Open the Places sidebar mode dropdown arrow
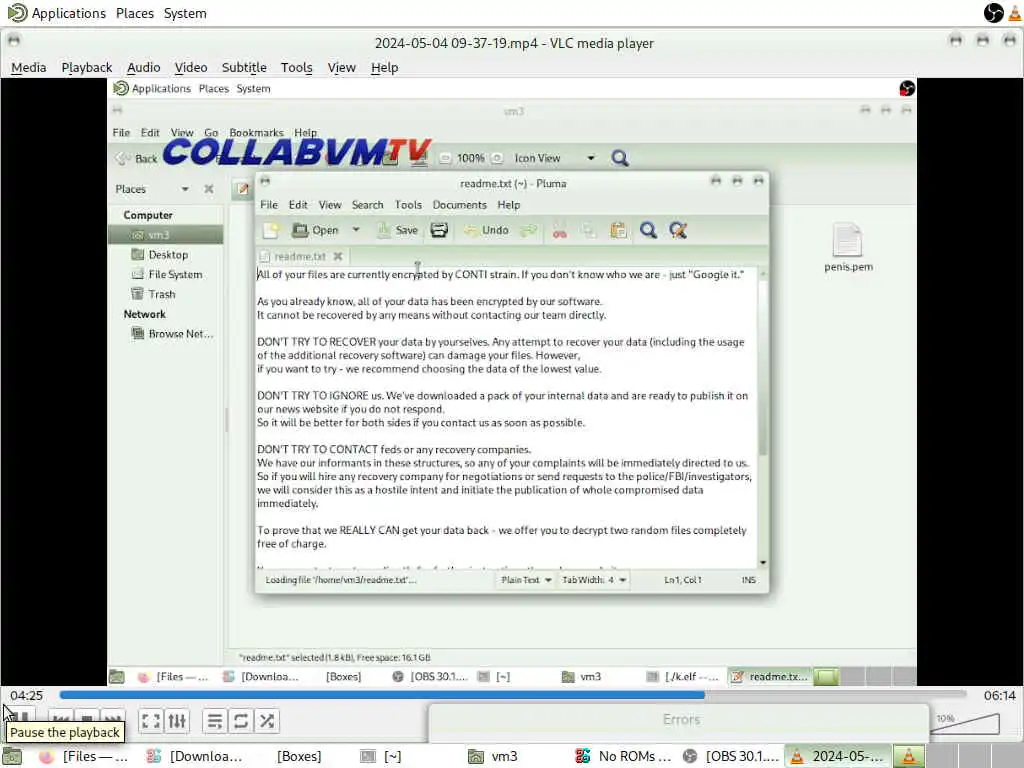 185,189
